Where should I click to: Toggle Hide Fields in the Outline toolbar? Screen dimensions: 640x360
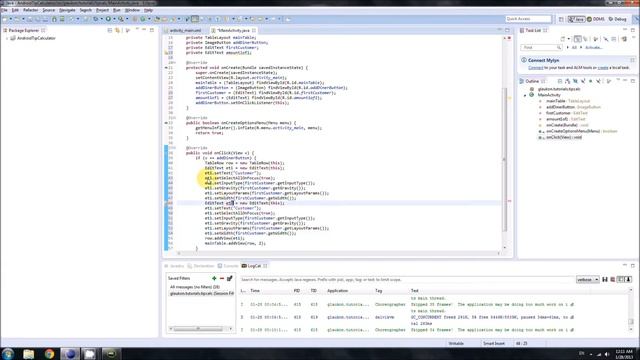pyautogui.click(x=575, y=81)
